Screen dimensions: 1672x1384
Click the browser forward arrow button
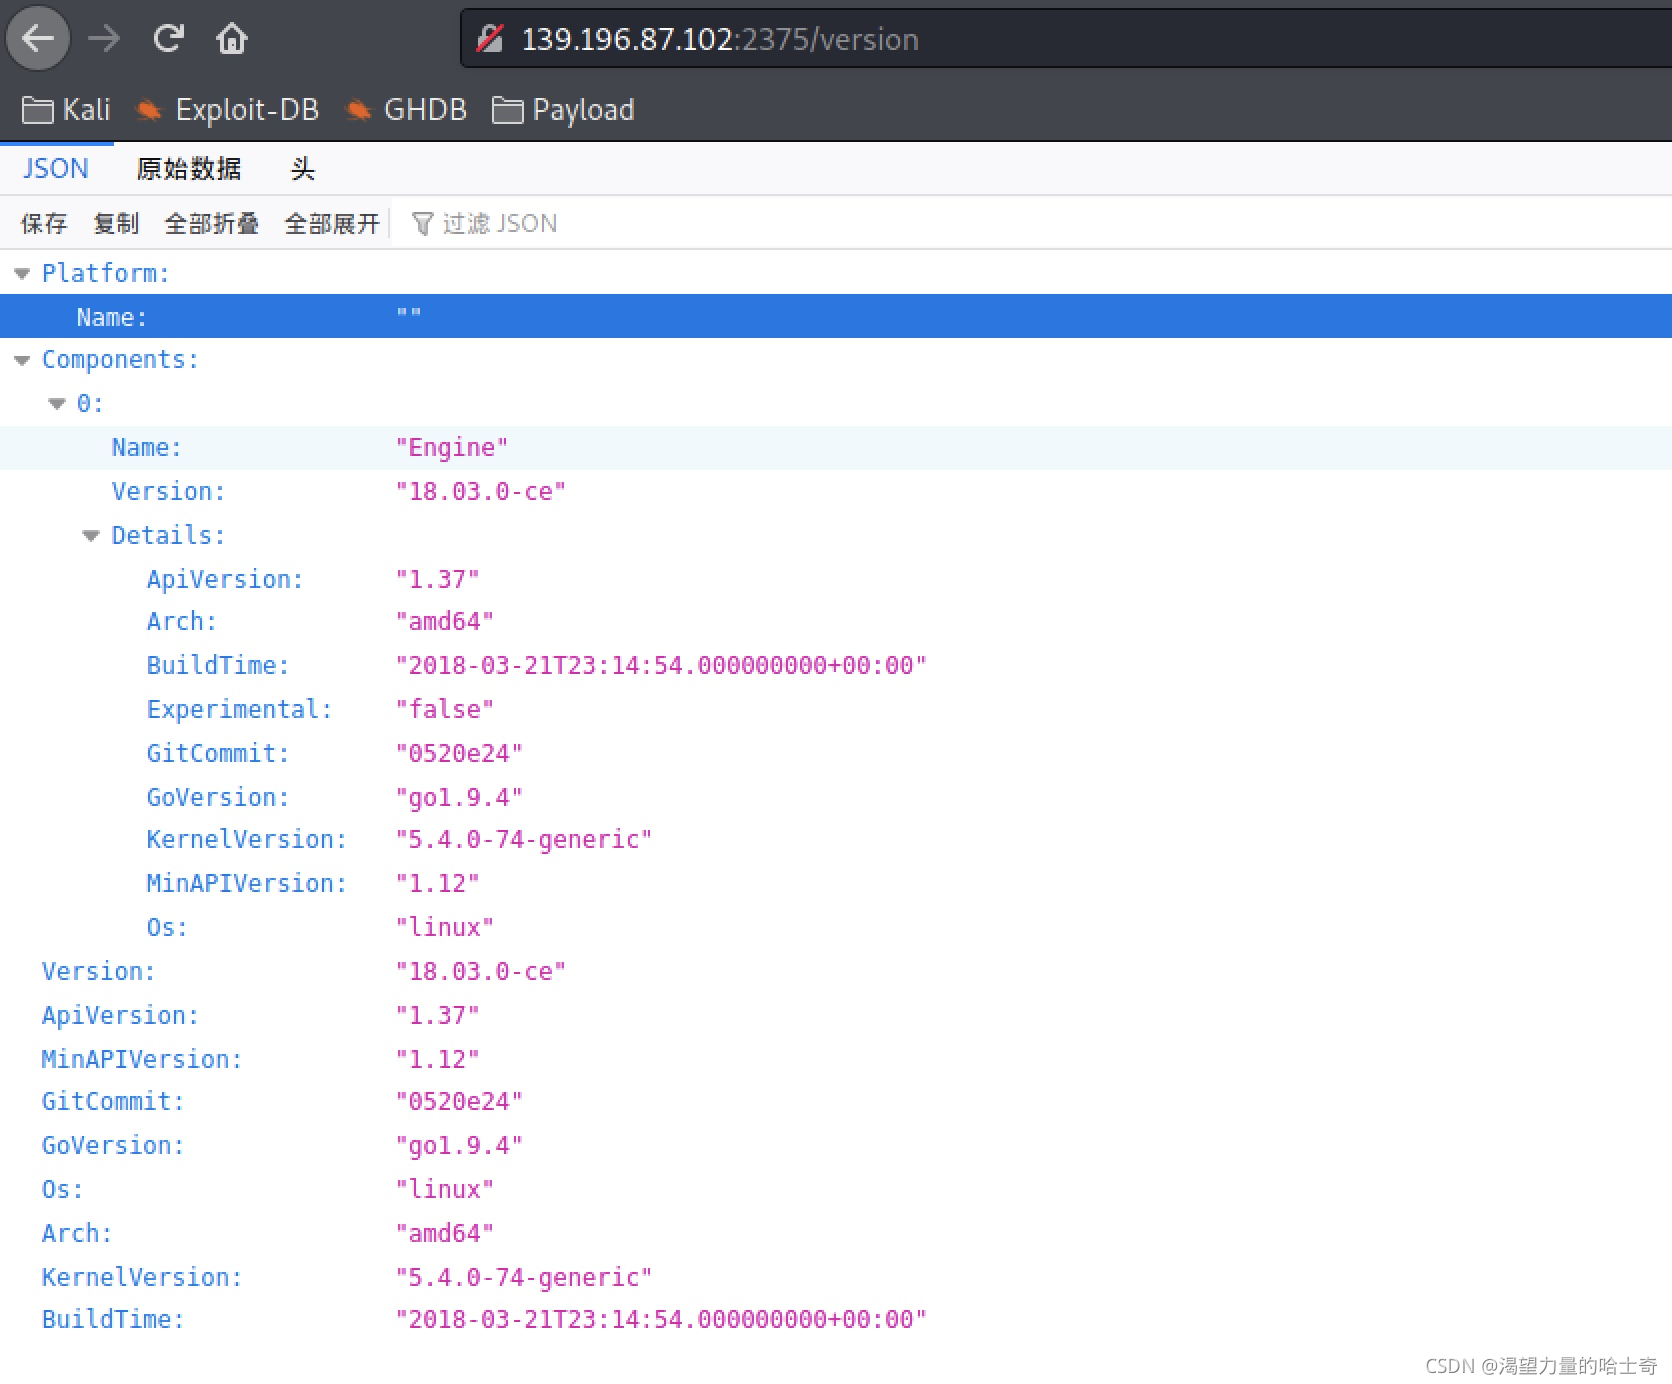click(103, 39)
